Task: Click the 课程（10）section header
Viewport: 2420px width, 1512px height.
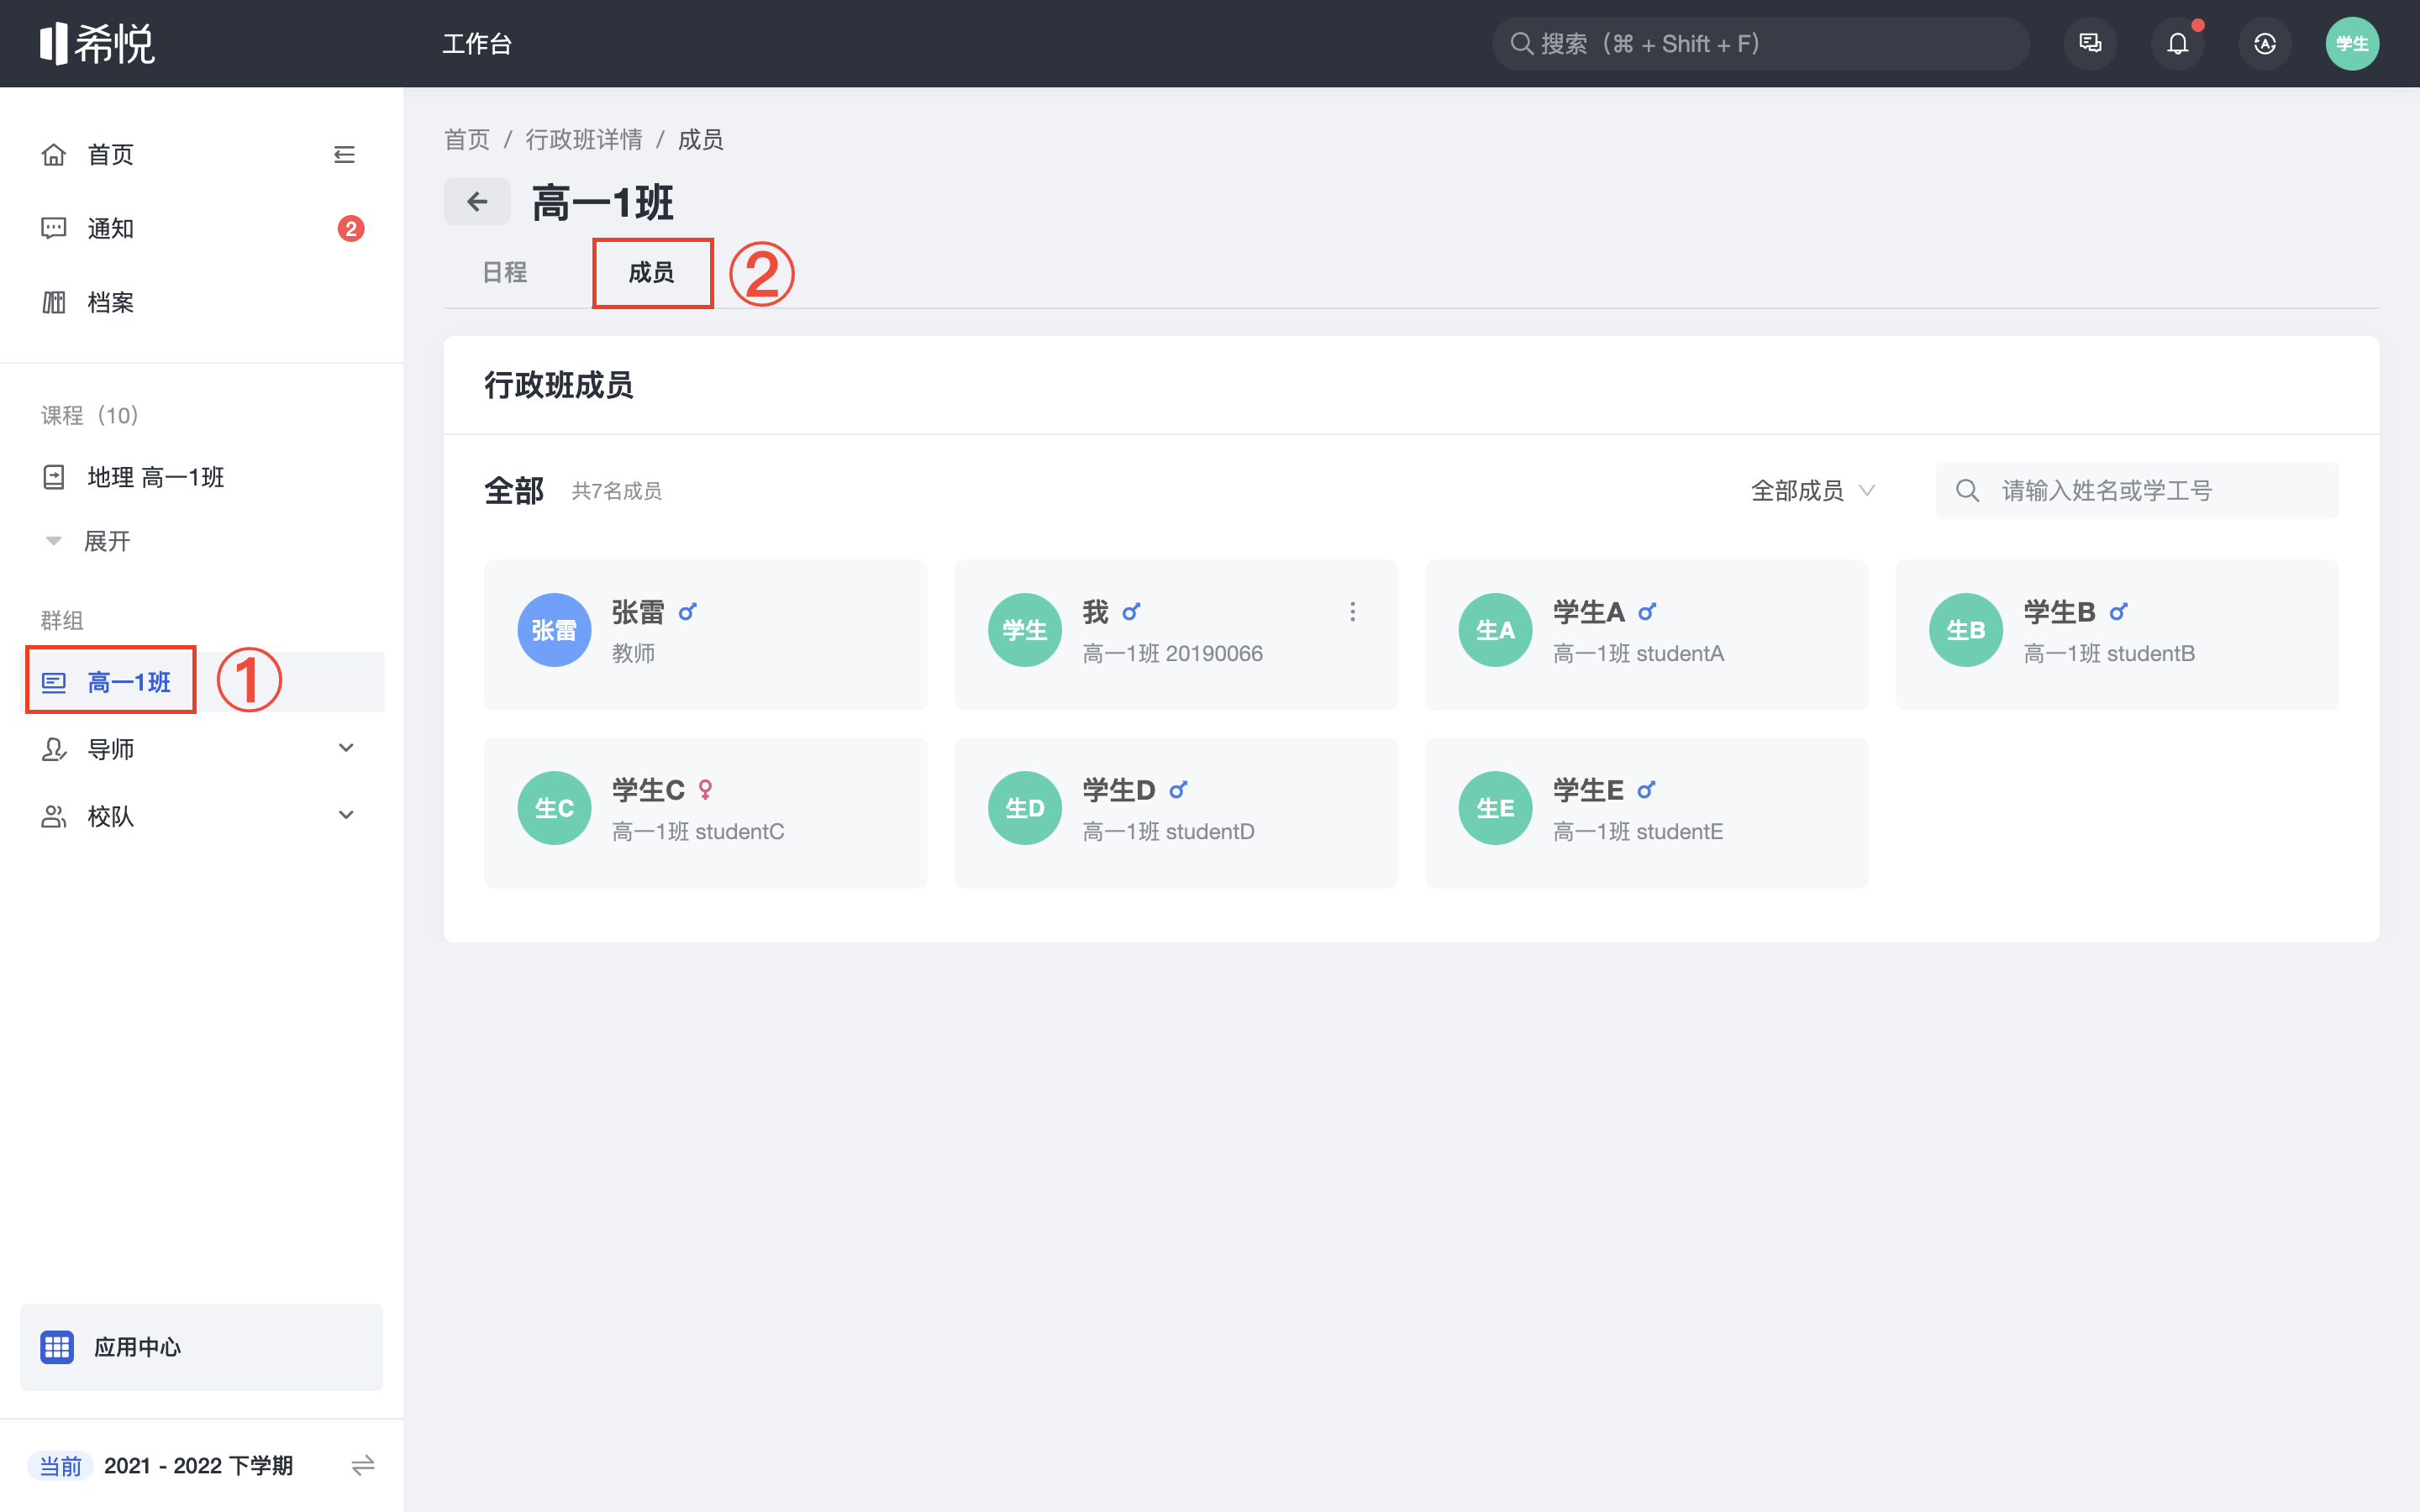Action: point(90,415)
